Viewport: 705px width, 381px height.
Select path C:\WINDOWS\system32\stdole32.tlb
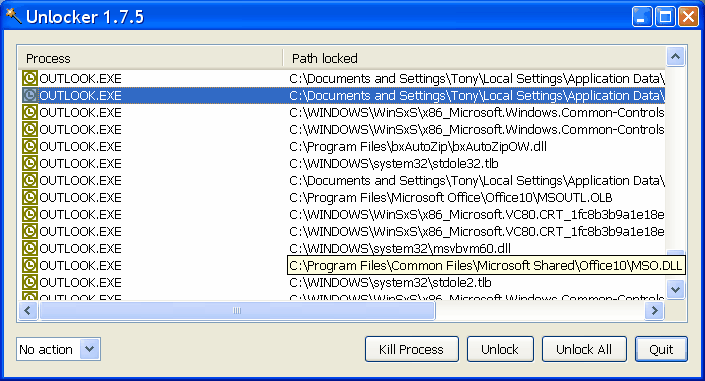click(393, 164)
